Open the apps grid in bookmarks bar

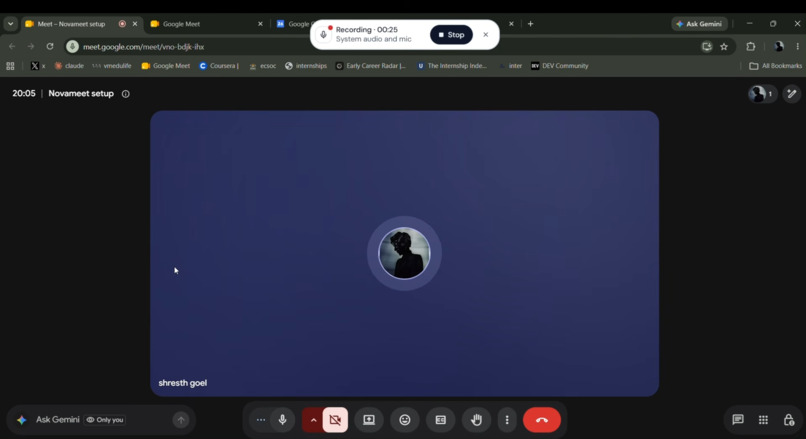tap(10, 66)
